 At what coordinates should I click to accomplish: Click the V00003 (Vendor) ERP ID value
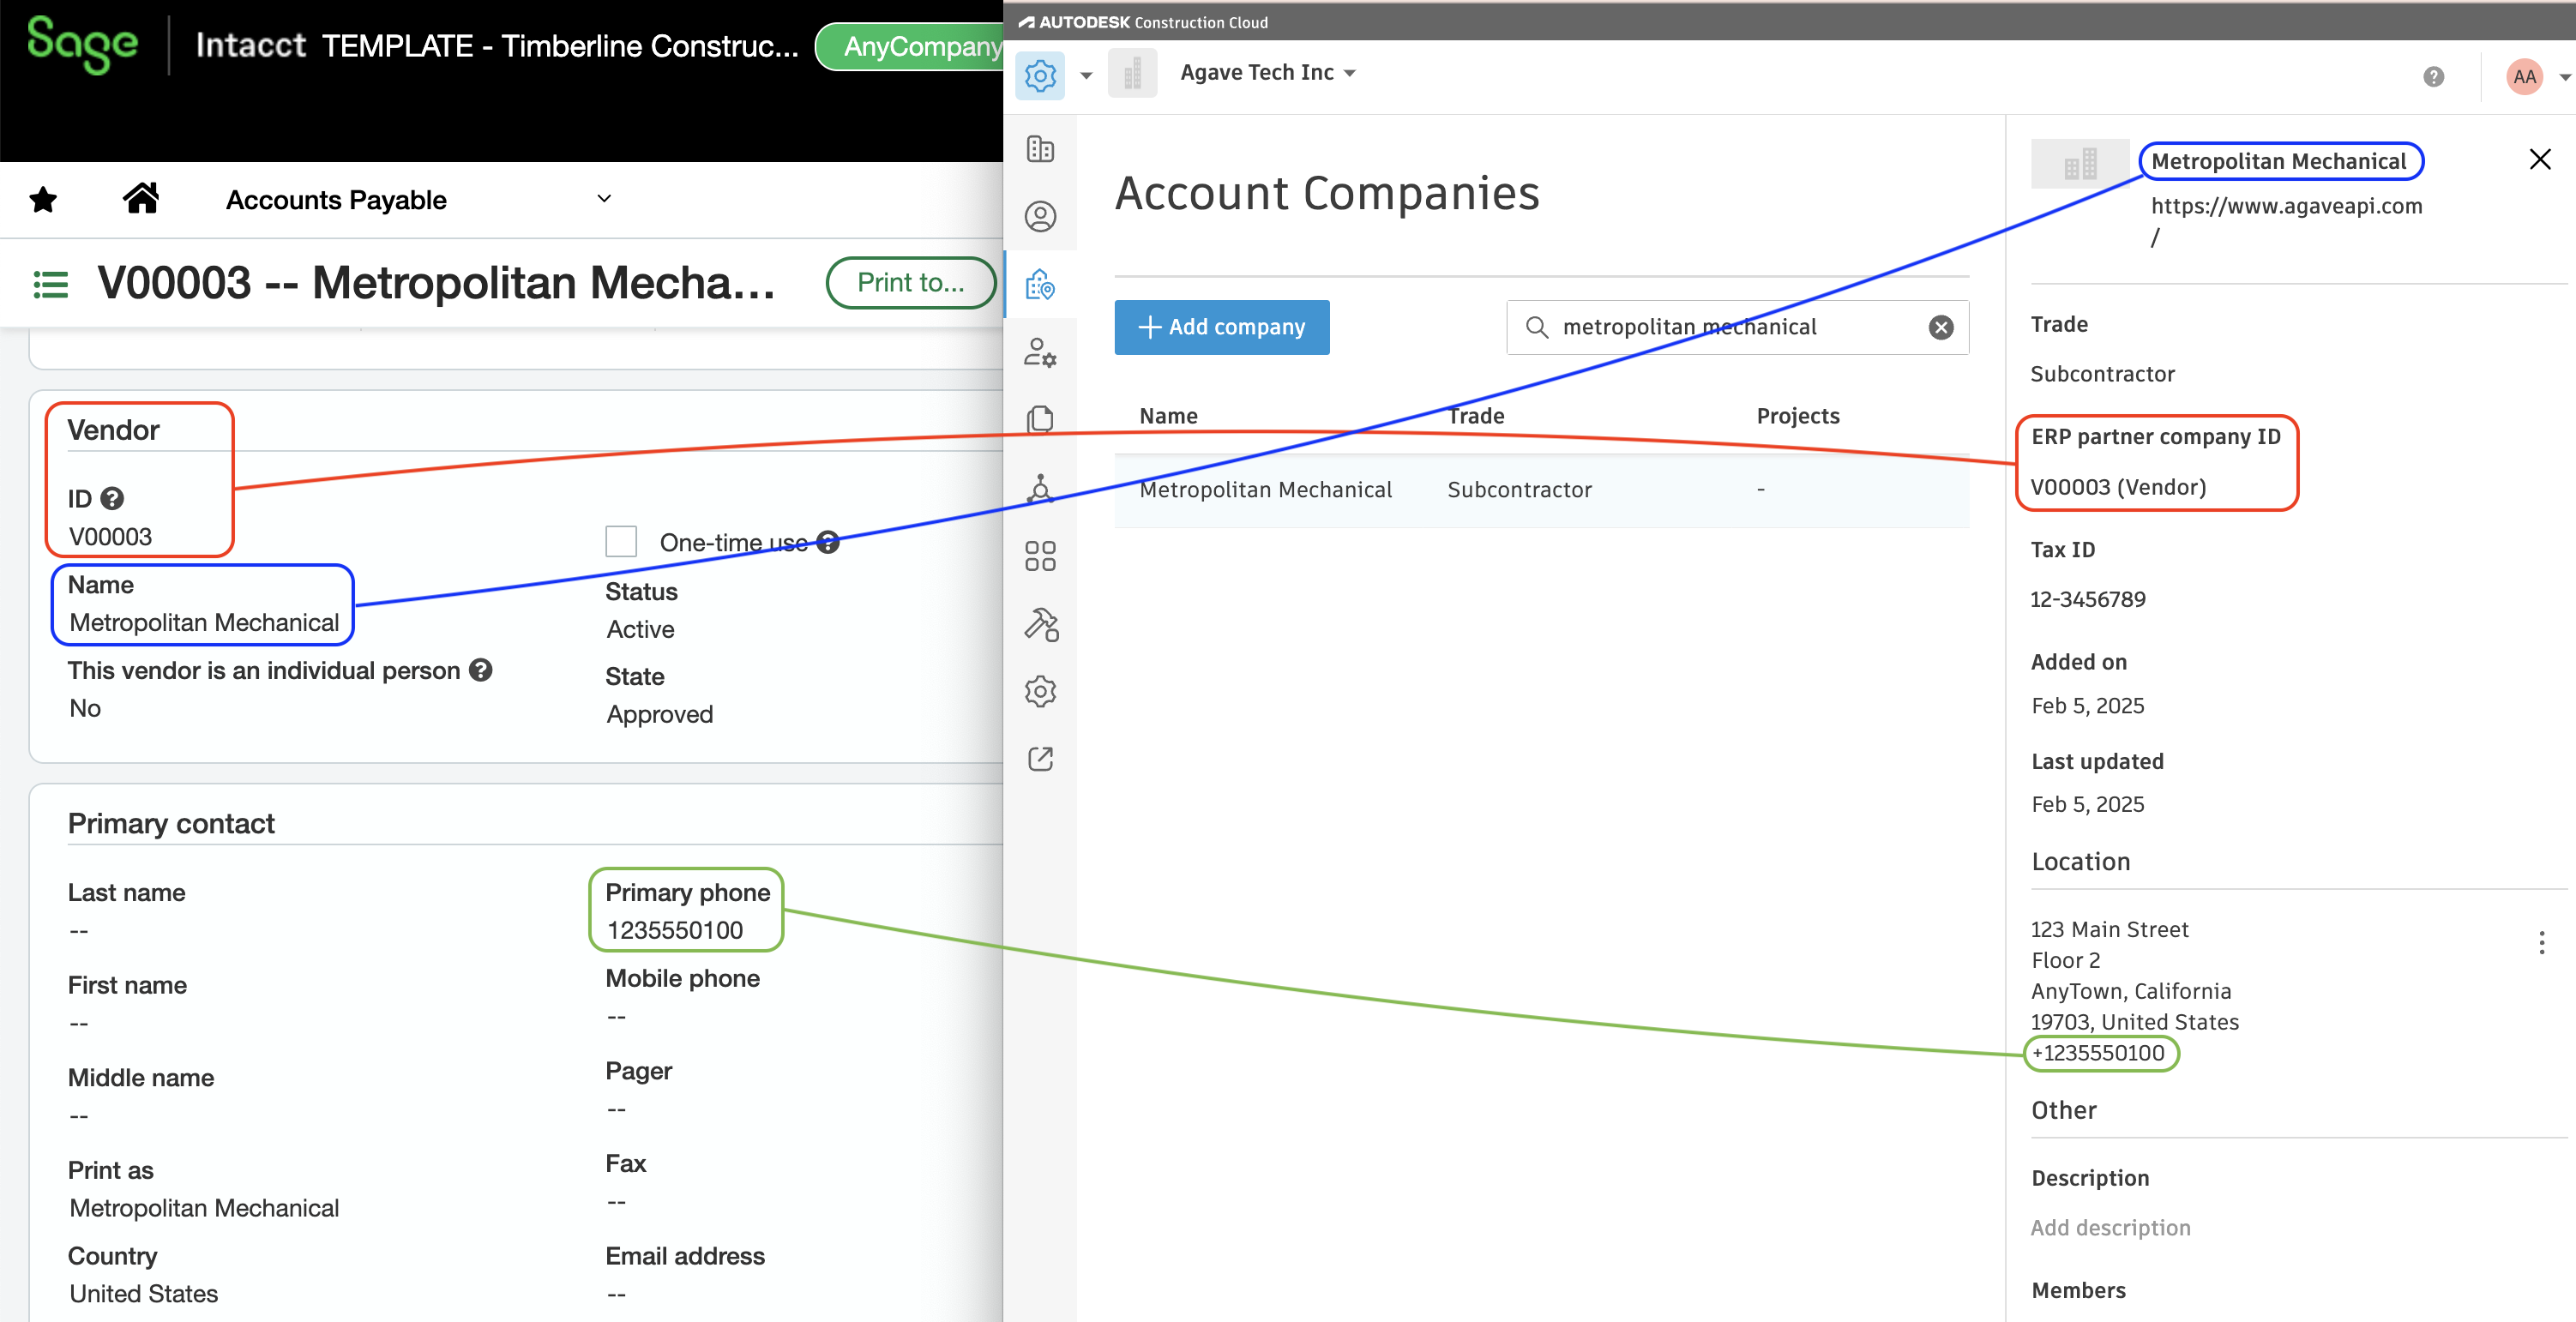click(x=2117, y=487)
